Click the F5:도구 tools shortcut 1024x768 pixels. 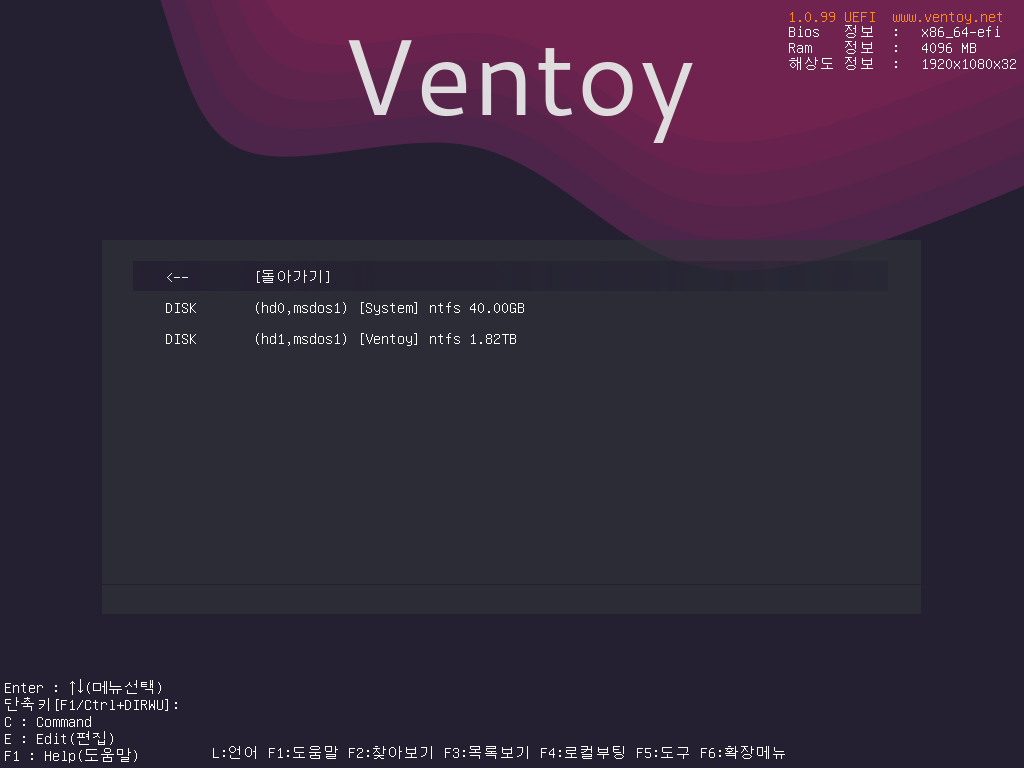tap(662, 753)
